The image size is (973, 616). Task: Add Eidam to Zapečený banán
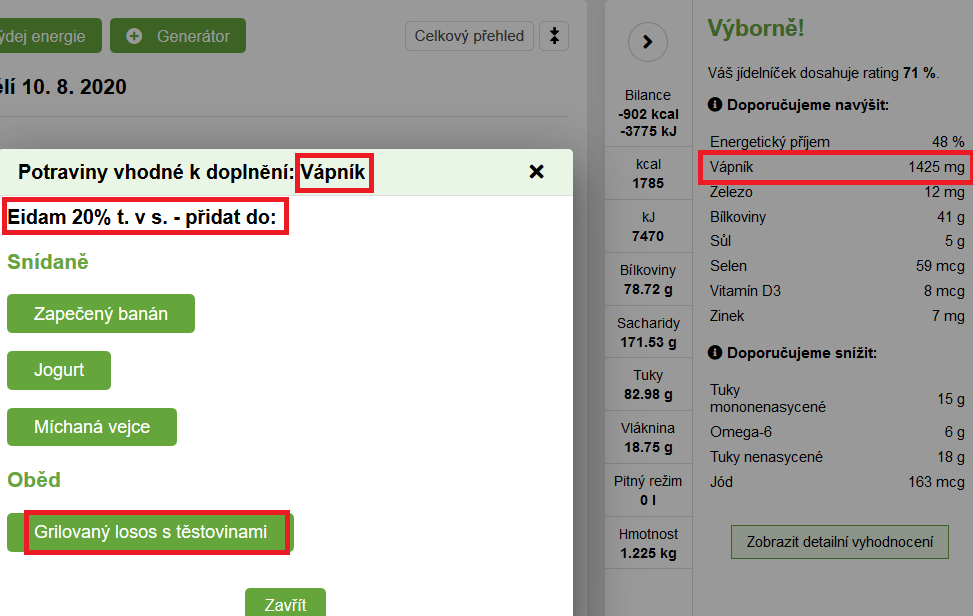pyautogui.click(x=101, y=314)
